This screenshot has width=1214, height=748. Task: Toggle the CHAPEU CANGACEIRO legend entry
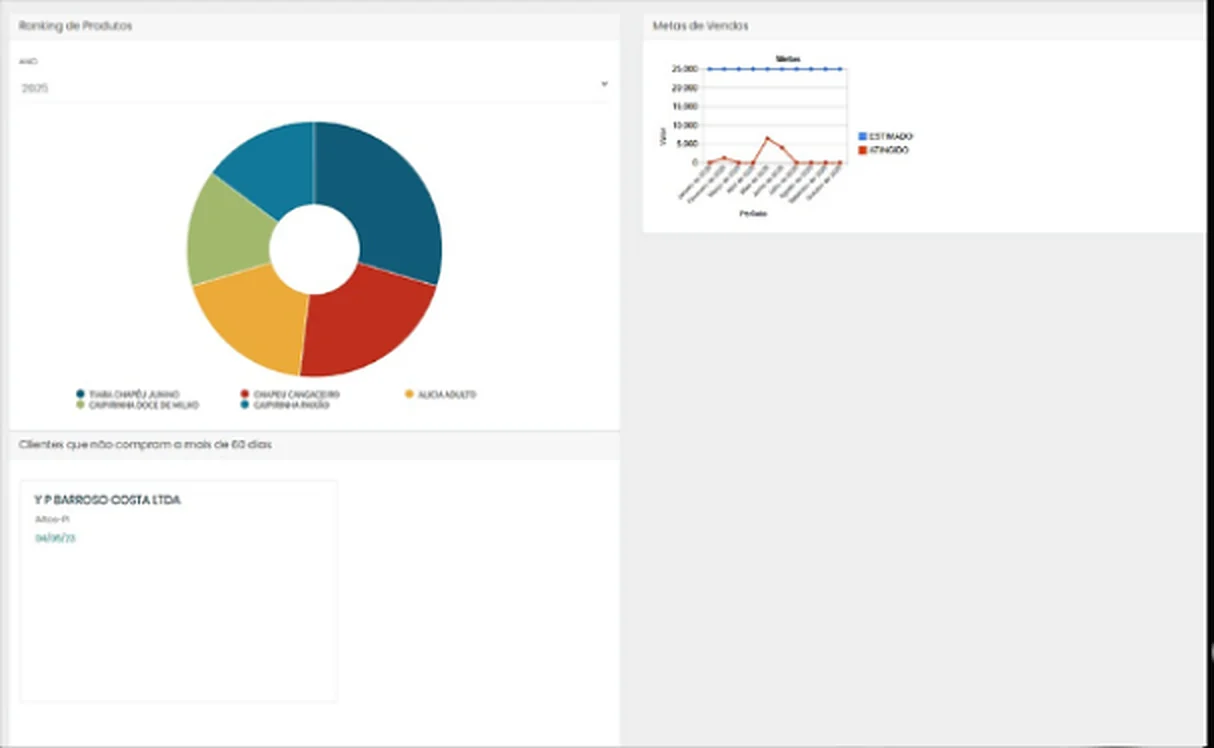coord(290,395)
